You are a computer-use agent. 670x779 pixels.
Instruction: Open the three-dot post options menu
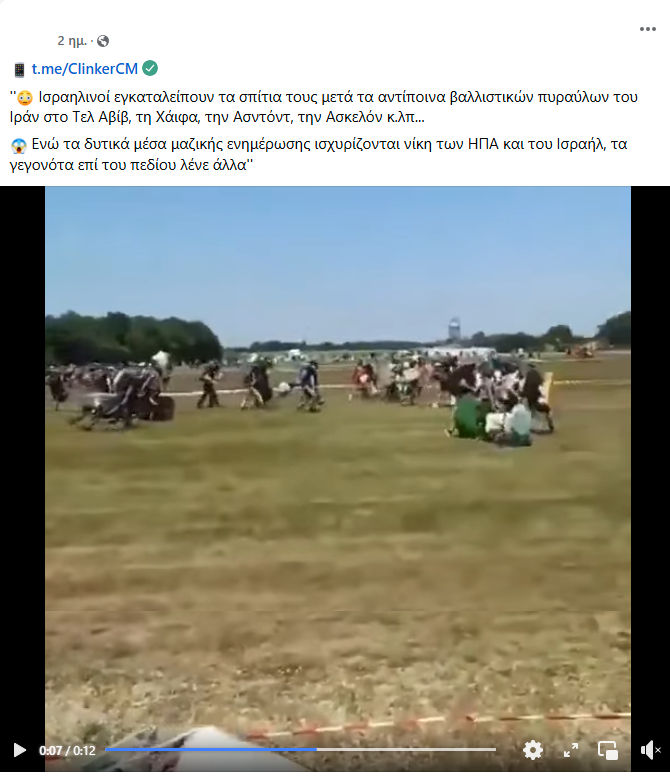[648, 29]
